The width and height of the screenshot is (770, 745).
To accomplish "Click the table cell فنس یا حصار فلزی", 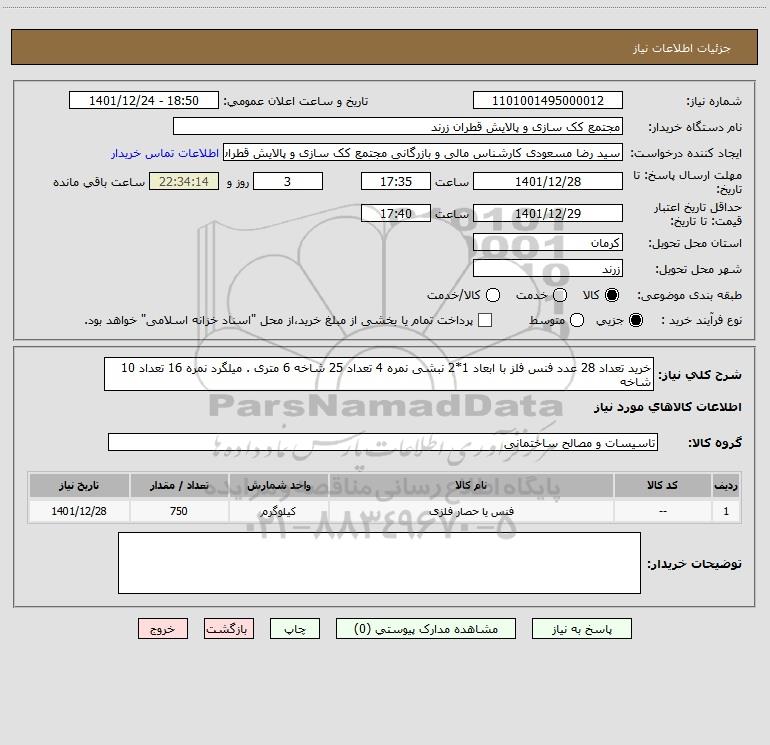I will point(471,511).
